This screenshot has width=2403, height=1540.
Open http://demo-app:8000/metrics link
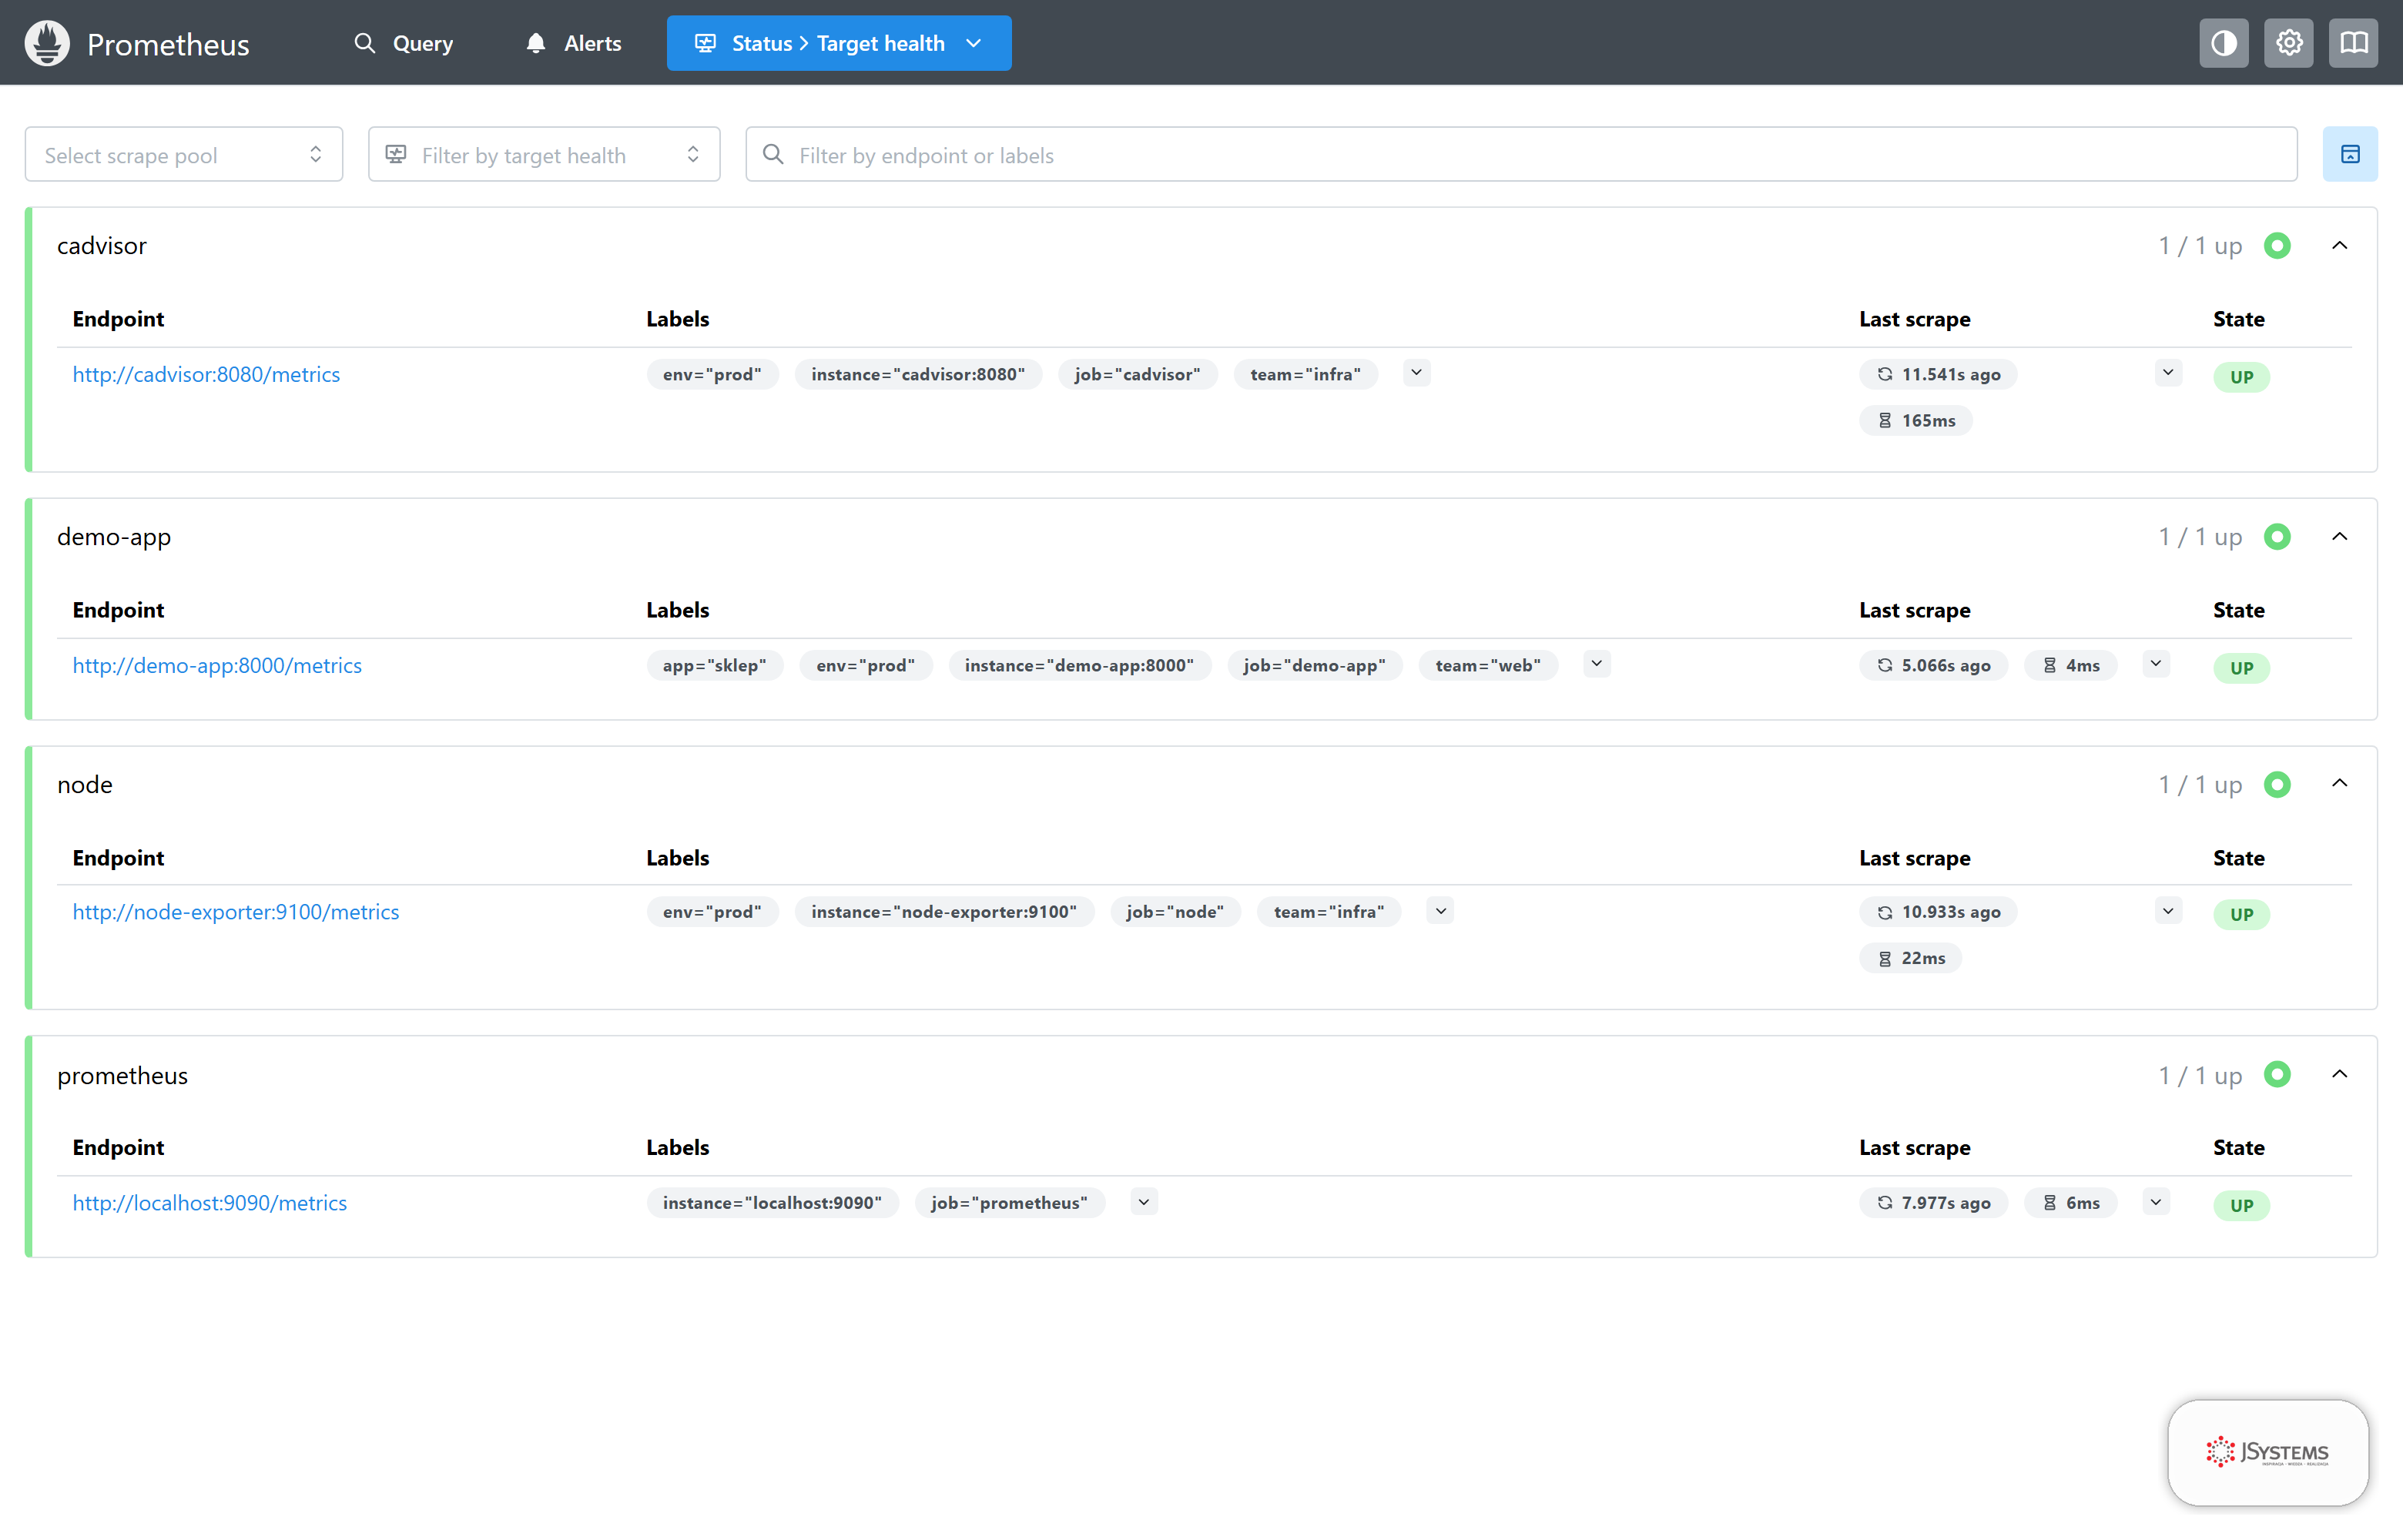[x=217, y=665]
